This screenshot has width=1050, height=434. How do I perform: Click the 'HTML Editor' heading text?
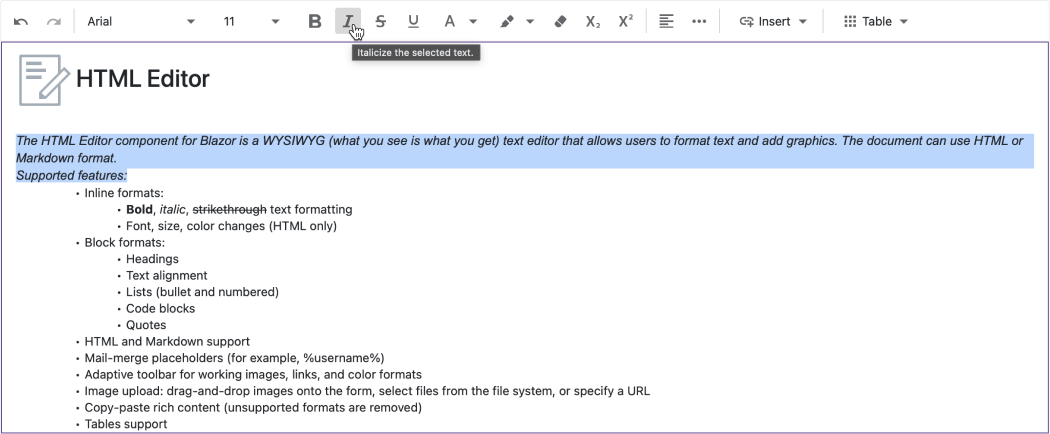(143, 79)
